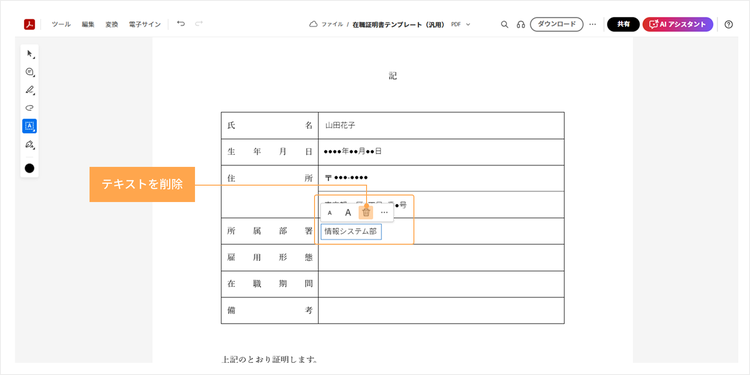Open more options in text popup toolbar
Image resolution: width=750 pixels, height=375 pixels.
coord(384,212)
